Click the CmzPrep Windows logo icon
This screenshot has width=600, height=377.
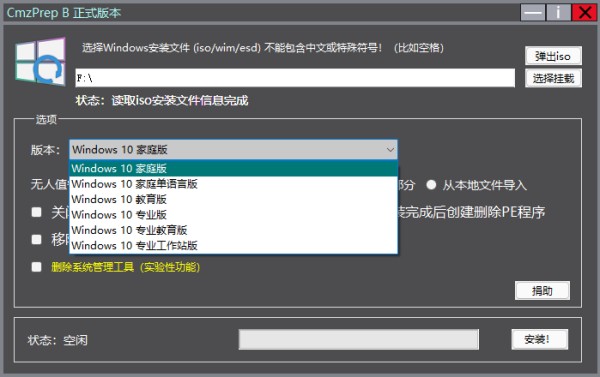pyautogui.click(x=41, y=61)
